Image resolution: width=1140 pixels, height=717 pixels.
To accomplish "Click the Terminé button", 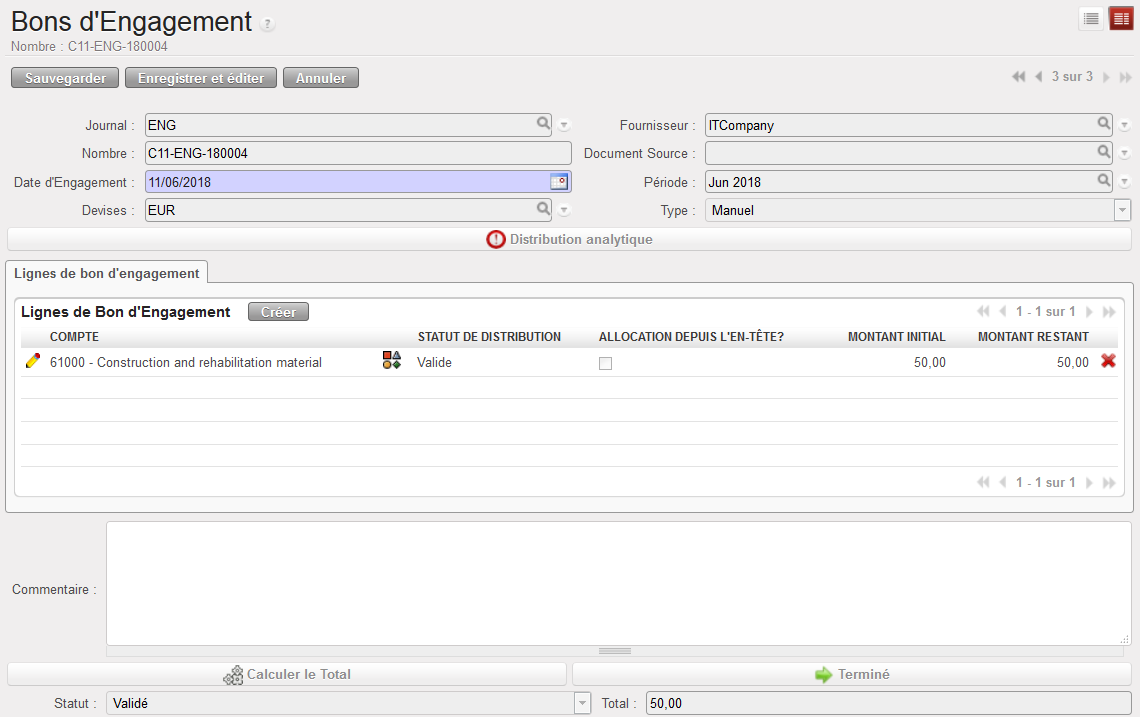I will [x=851, y=674].
